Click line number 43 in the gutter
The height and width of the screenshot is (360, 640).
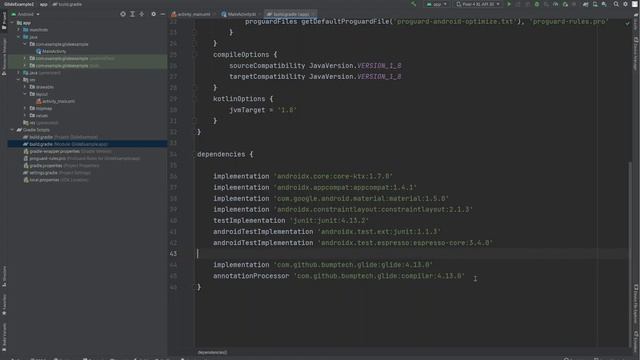(173, 253)
